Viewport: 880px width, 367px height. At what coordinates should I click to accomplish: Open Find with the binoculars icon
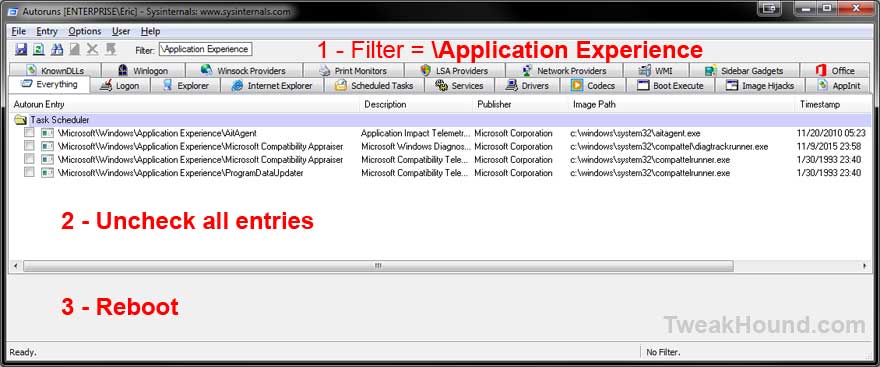[57, 49]
